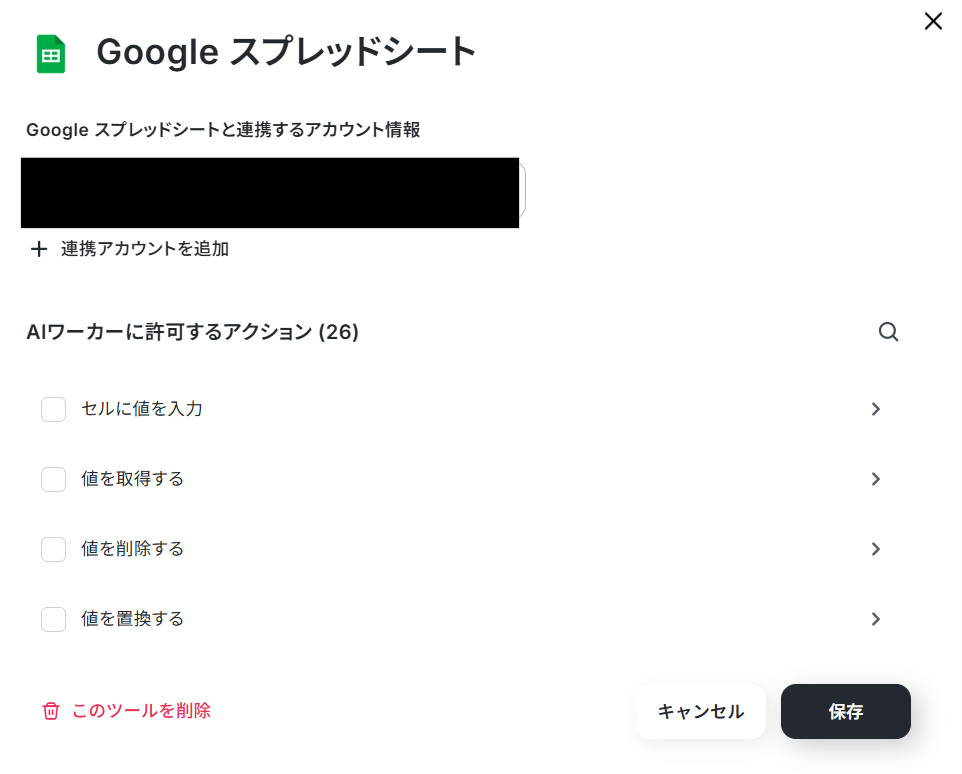
Task: Click the 保存 button
Action: pyautogui.click(x=845, y=711)
